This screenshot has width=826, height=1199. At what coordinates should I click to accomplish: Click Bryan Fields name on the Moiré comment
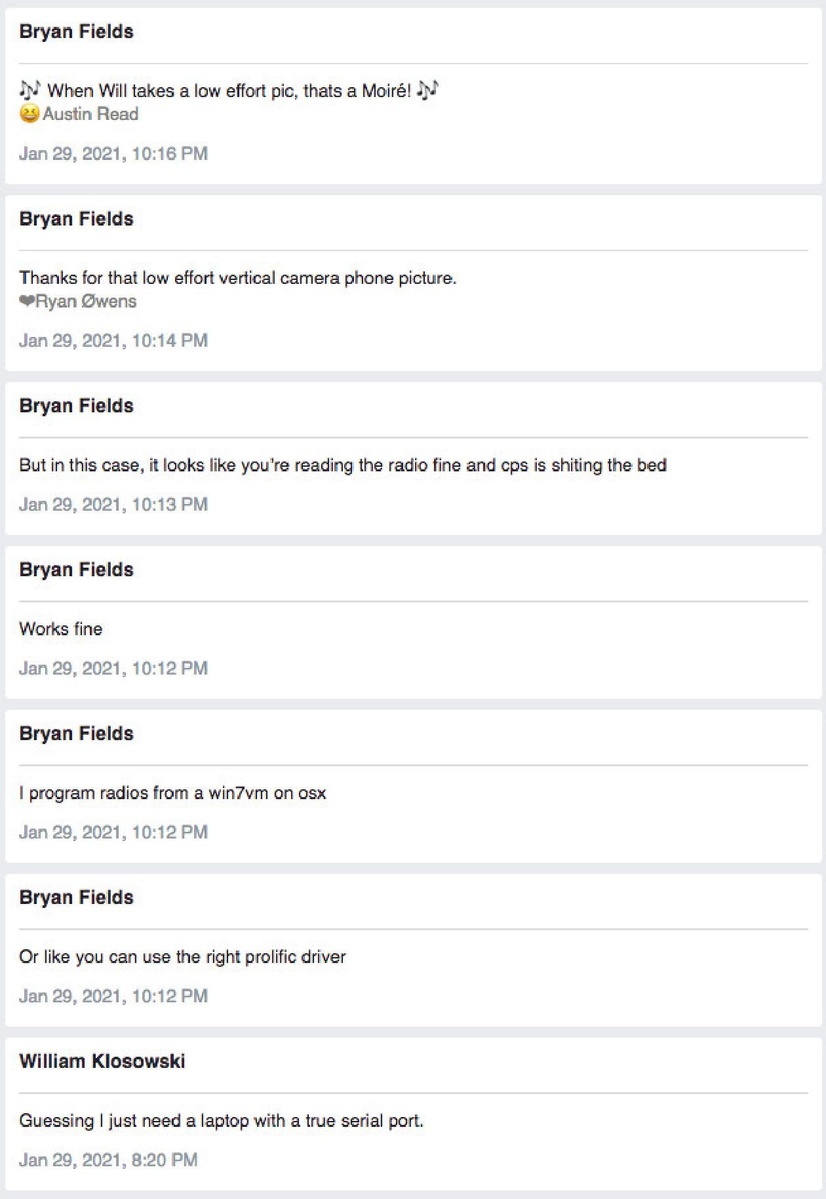pos(76,32)
